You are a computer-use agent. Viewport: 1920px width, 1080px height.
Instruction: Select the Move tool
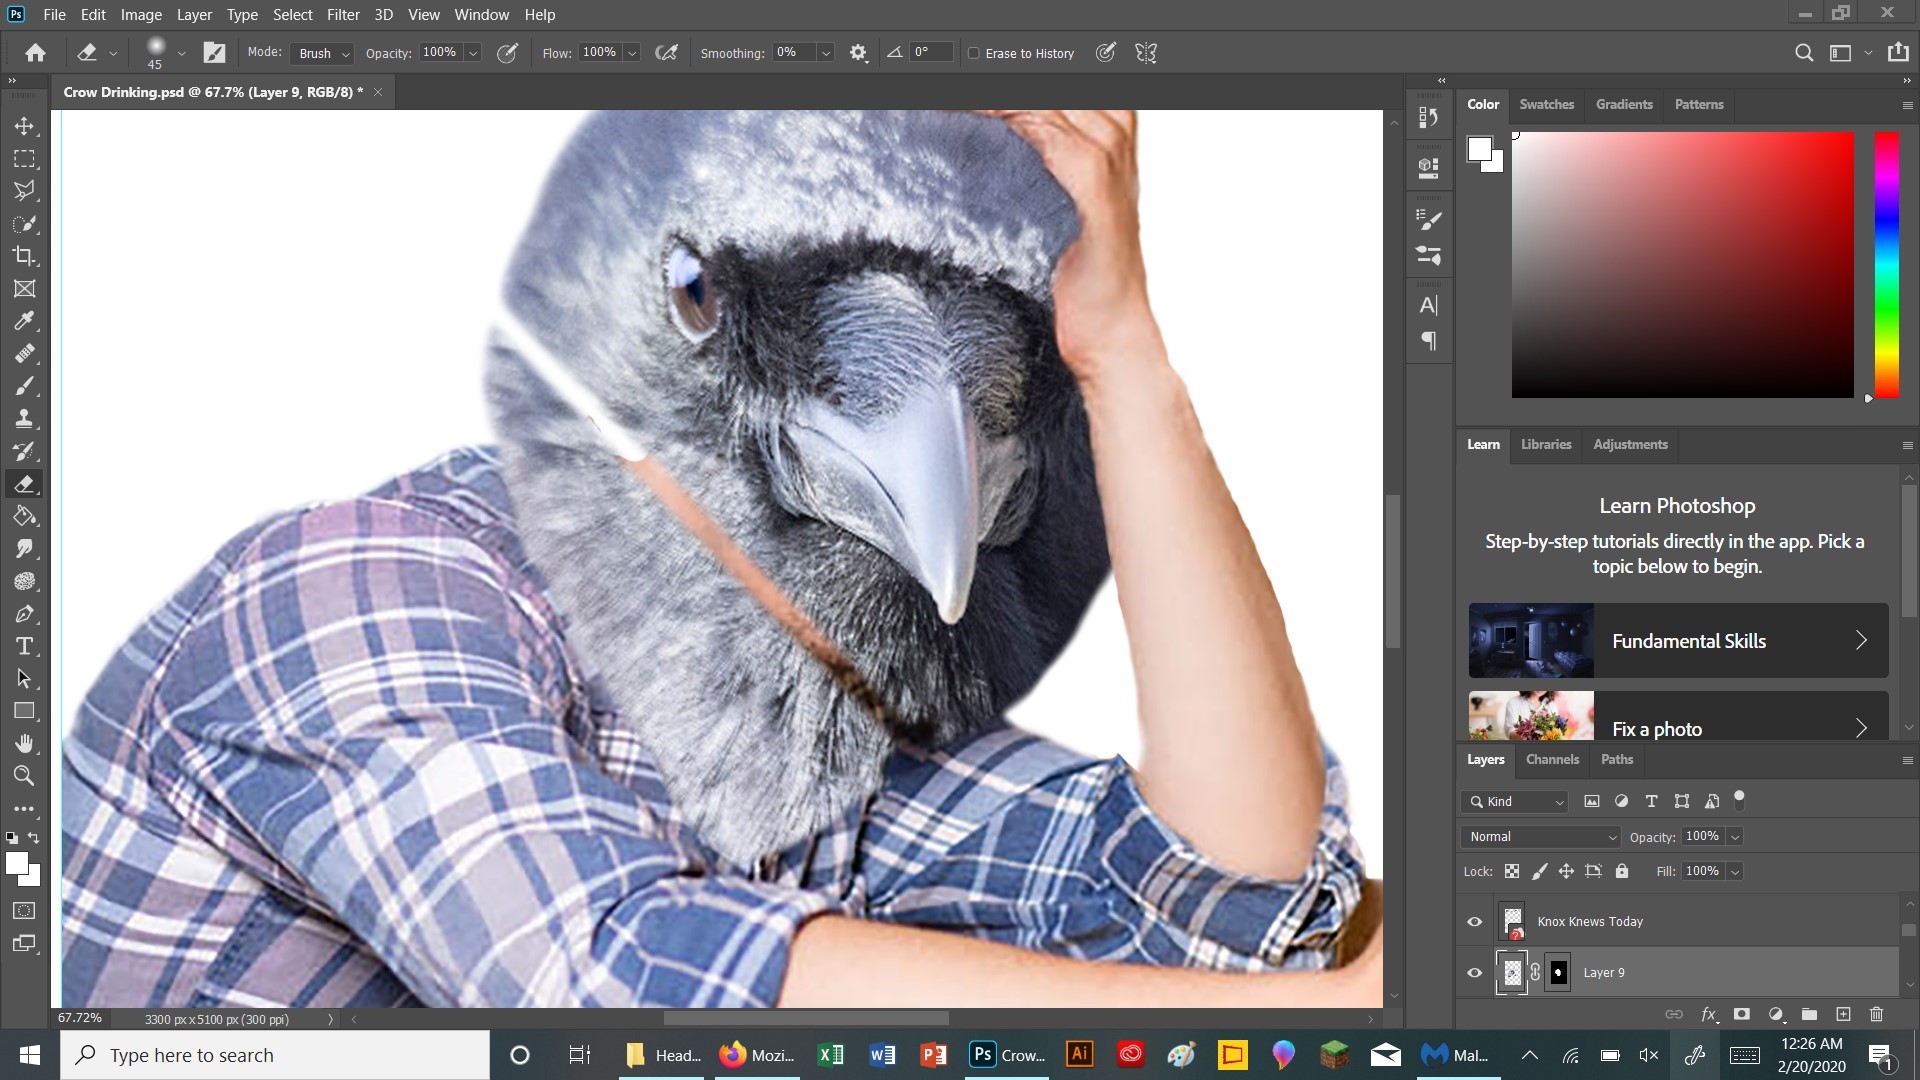point(25,126)
